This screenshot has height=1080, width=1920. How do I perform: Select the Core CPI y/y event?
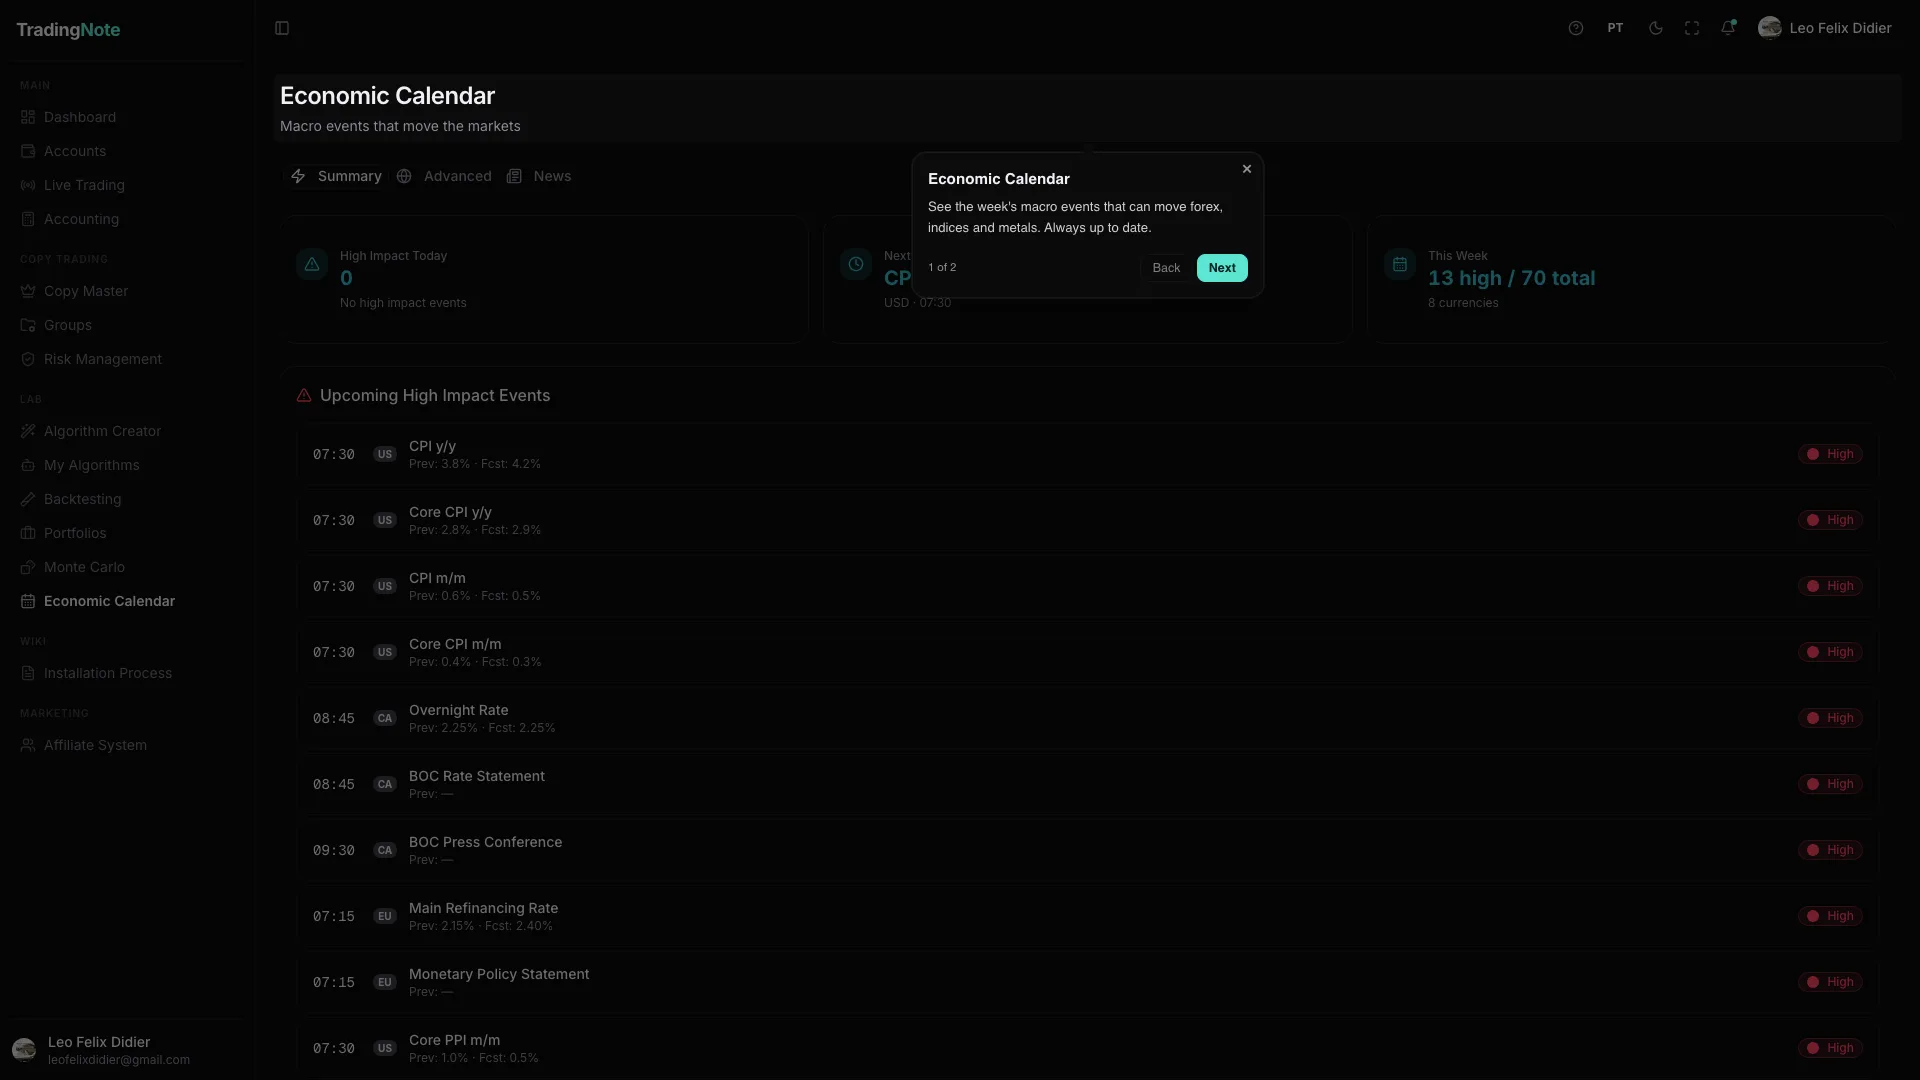(x=1087, y=520)
